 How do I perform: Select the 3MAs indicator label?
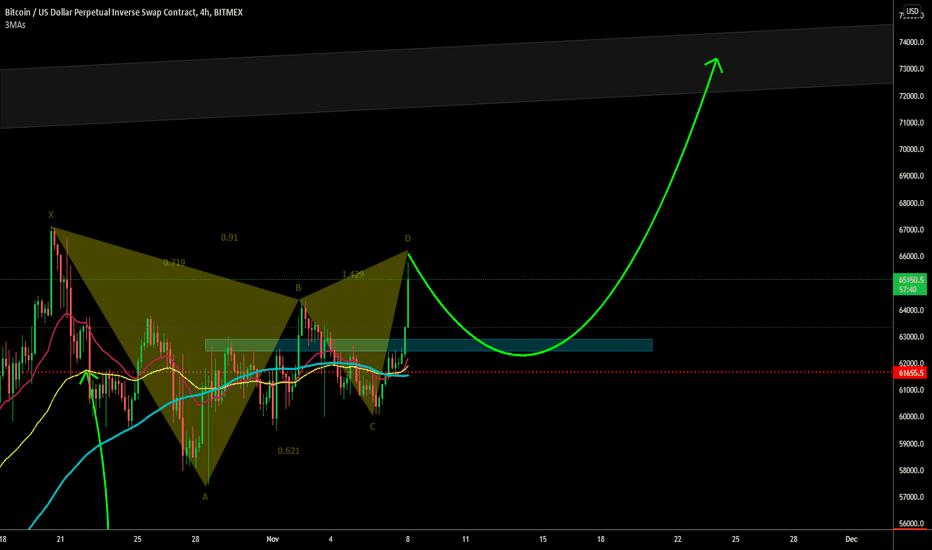point(15,25)
